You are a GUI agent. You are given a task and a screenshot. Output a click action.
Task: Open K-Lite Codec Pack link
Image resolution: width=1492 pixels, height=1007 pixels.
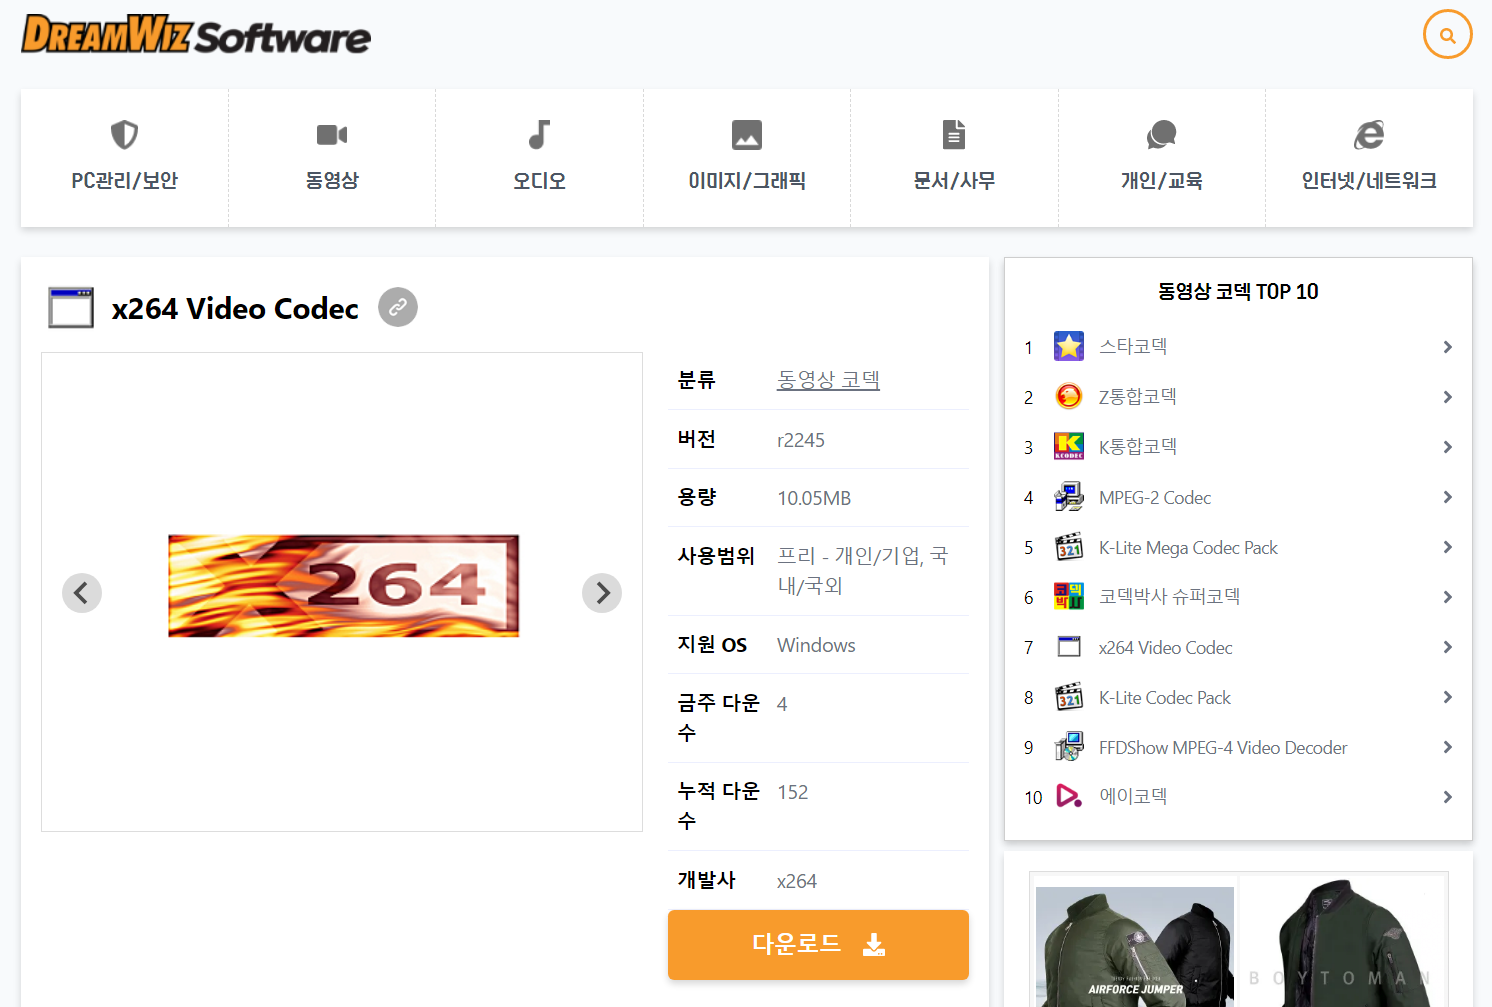(1164, 697)
